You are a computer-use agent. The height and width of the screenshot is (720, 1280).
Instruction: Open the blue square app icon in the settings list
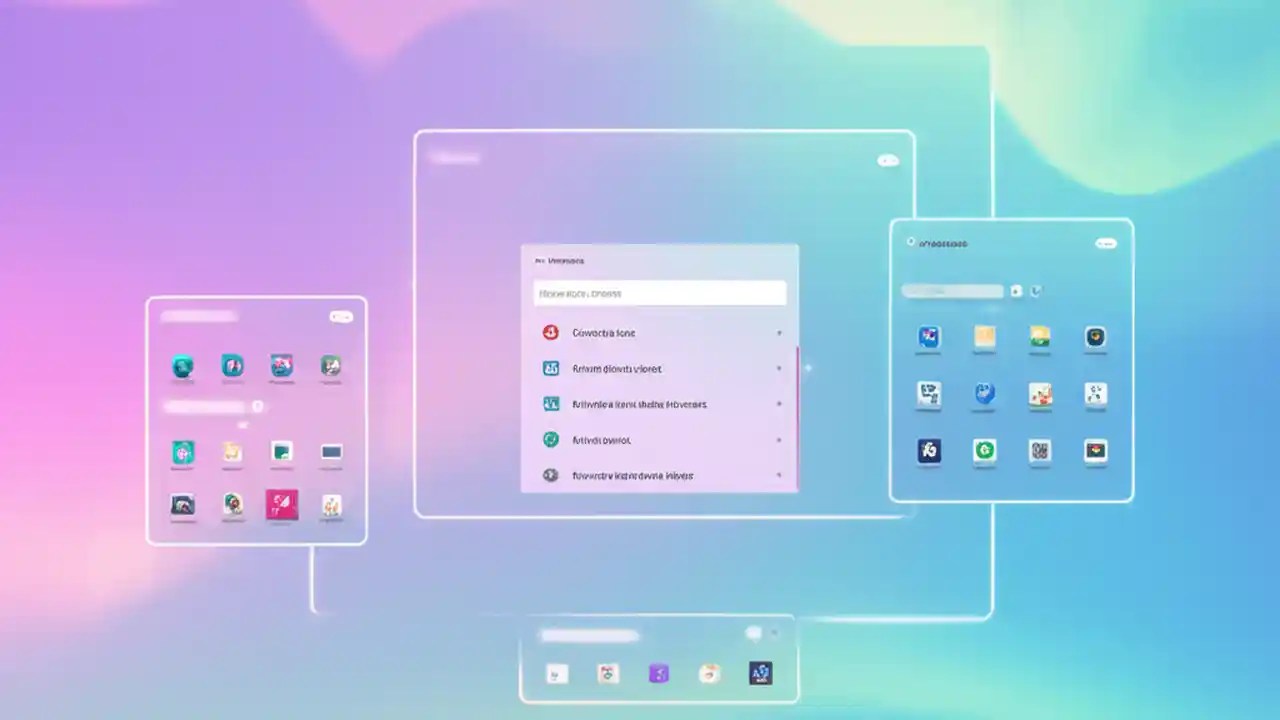click(x=549, y=368)
